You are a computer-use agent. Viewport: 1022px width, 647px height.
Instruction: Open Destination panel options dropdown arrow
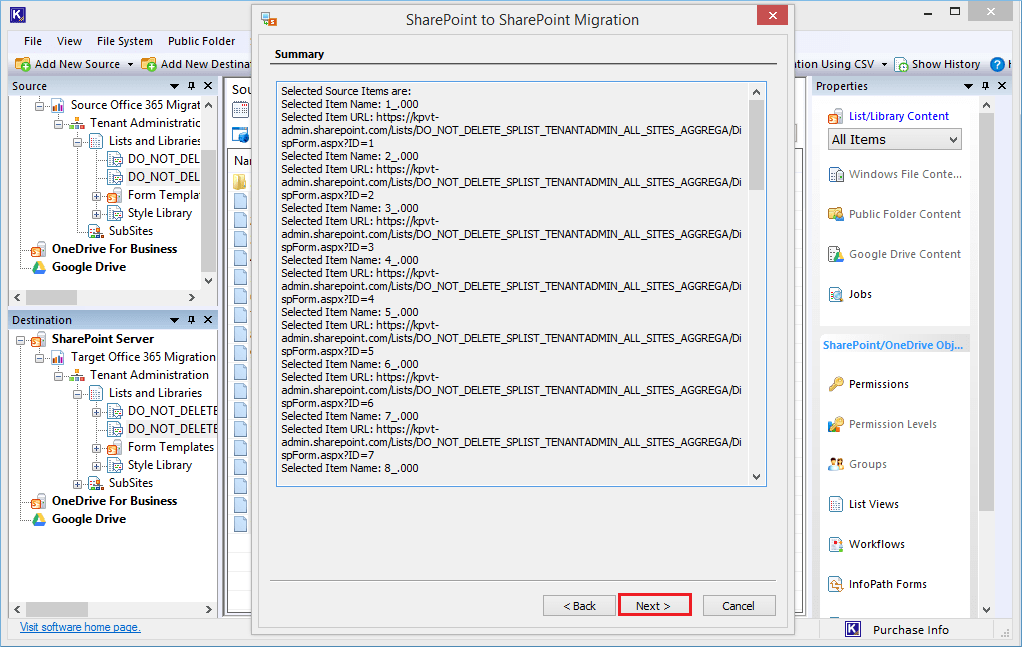pos(174,320)
